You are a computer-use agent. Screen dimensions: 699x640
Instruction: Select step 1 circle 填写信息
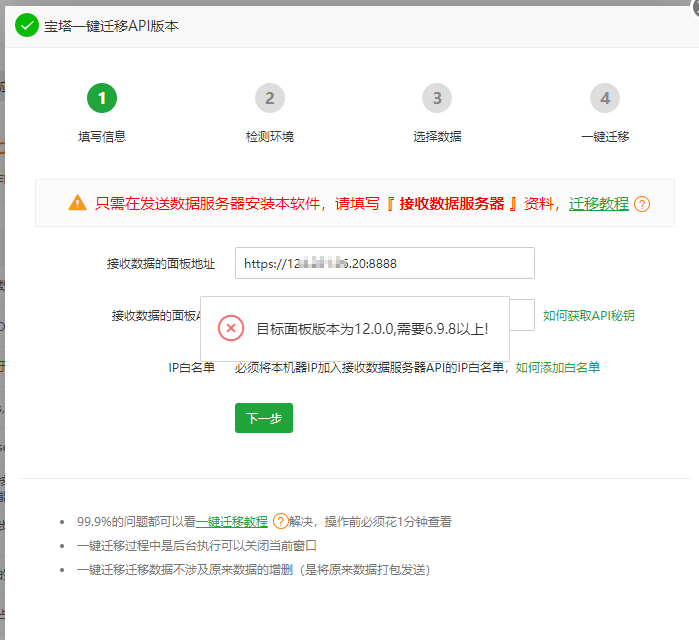[102, 98]
